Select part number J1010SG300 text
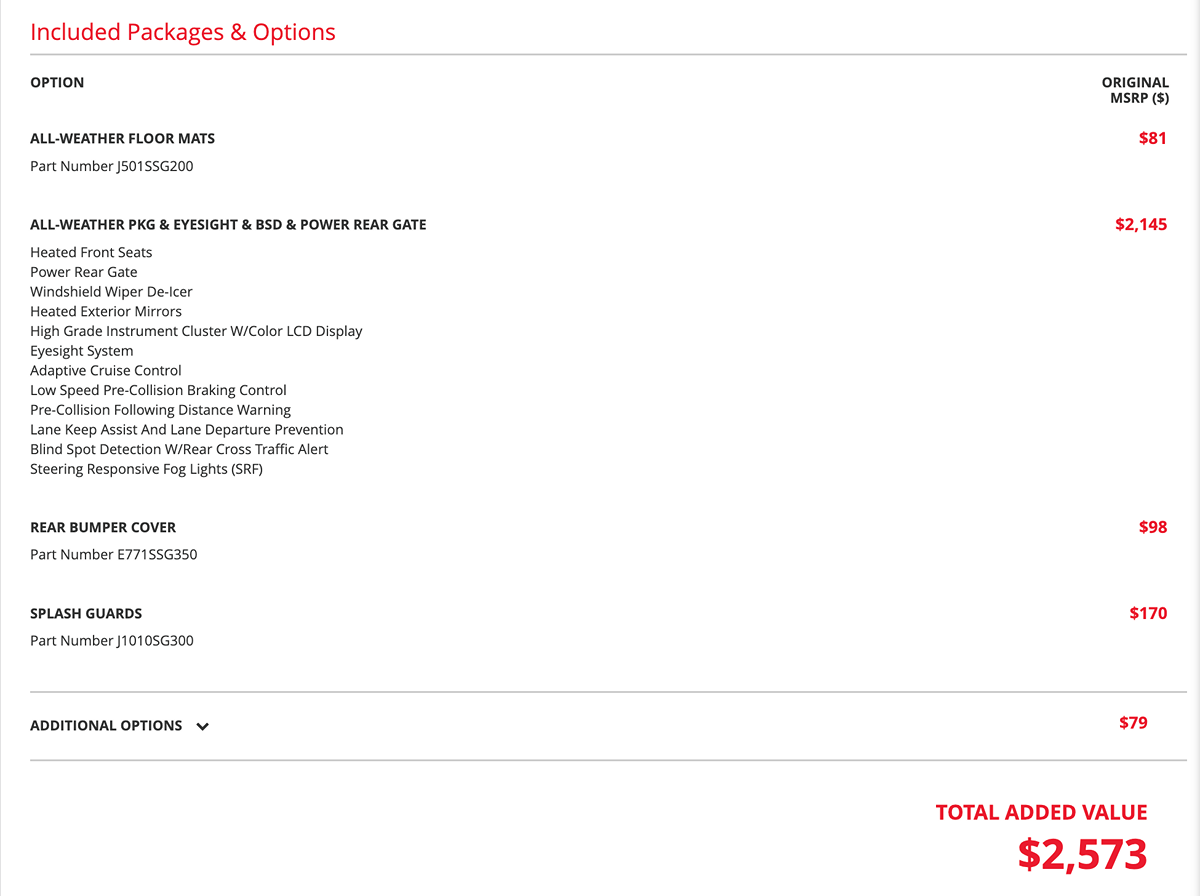 (x=112, y=641)
